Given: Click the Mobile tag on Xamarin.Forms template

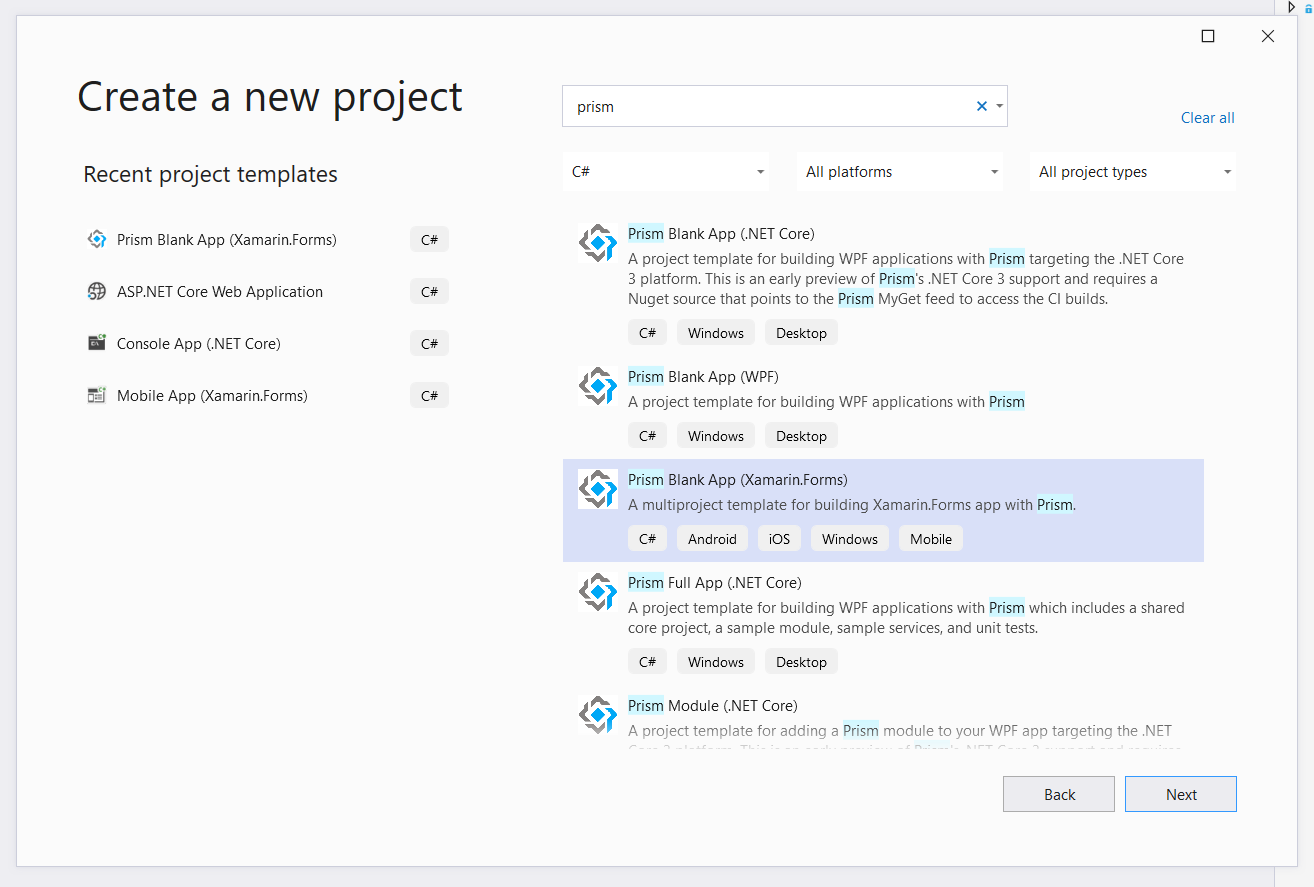Looking at the screenshot, I should coord(931,538).
